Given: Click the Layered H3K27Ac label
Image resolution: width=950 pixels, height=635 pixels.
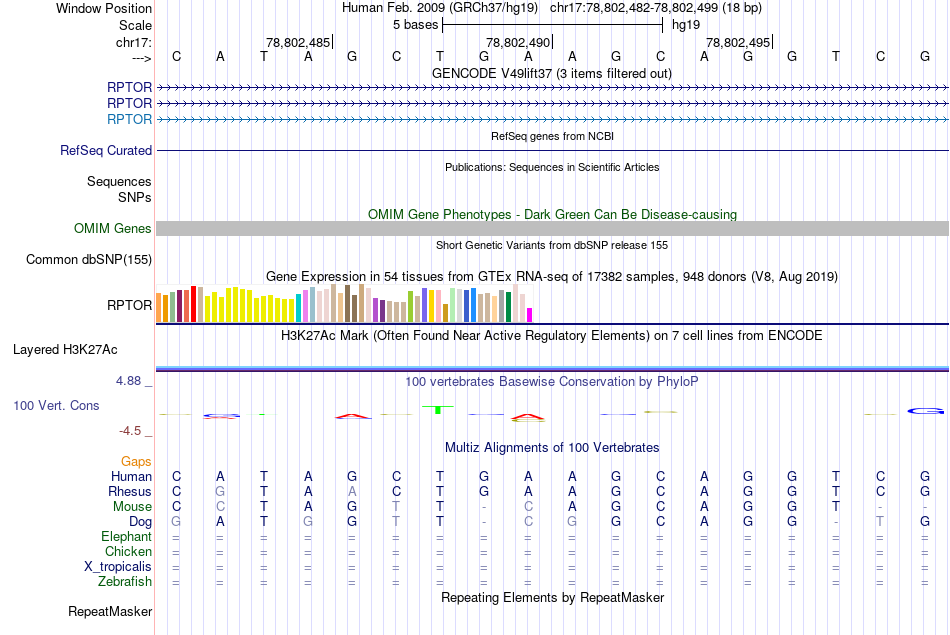Looking at the screenshot, I should 65,350.
